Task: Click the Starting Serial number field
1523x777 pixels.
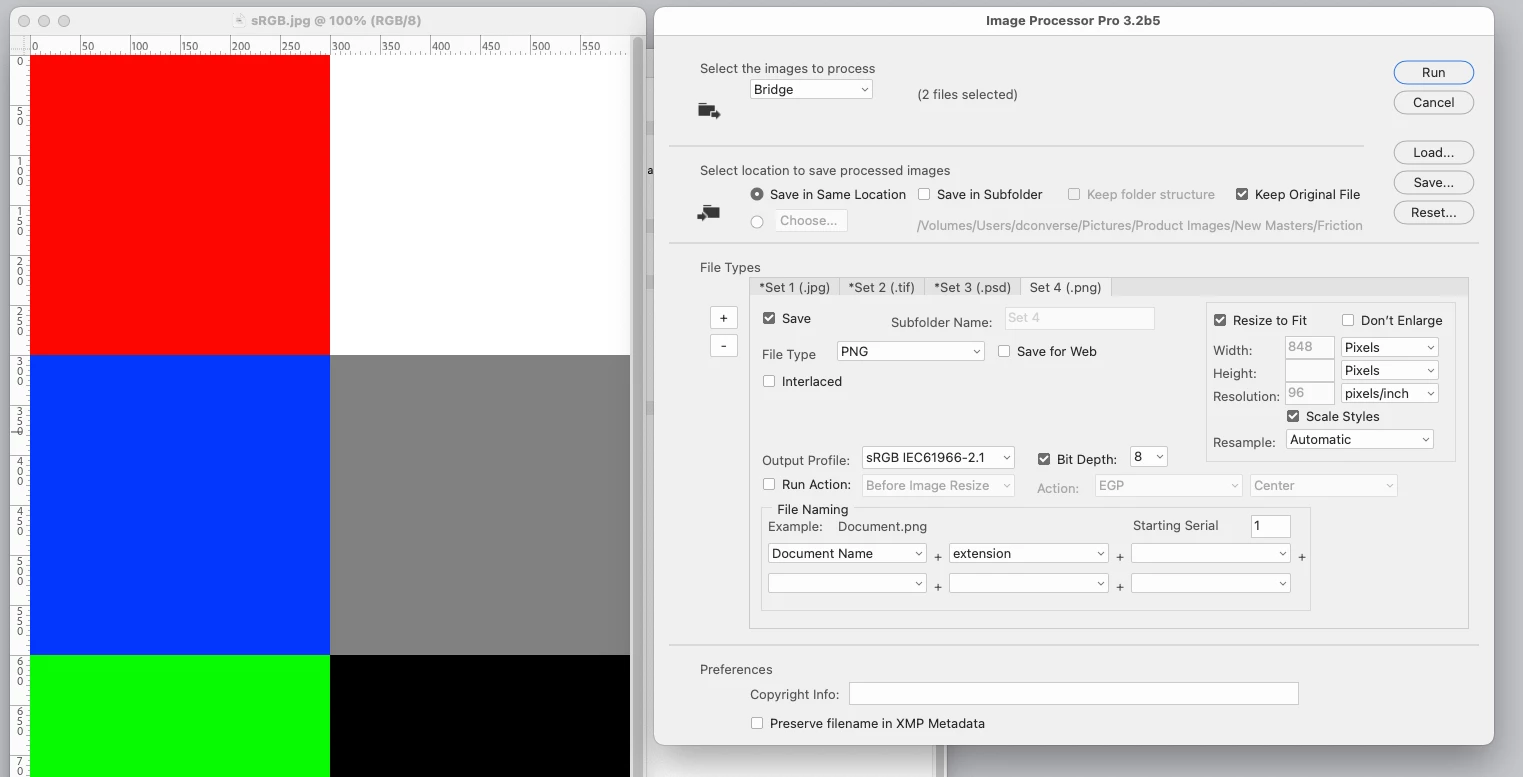Action: click(1270, 526)
